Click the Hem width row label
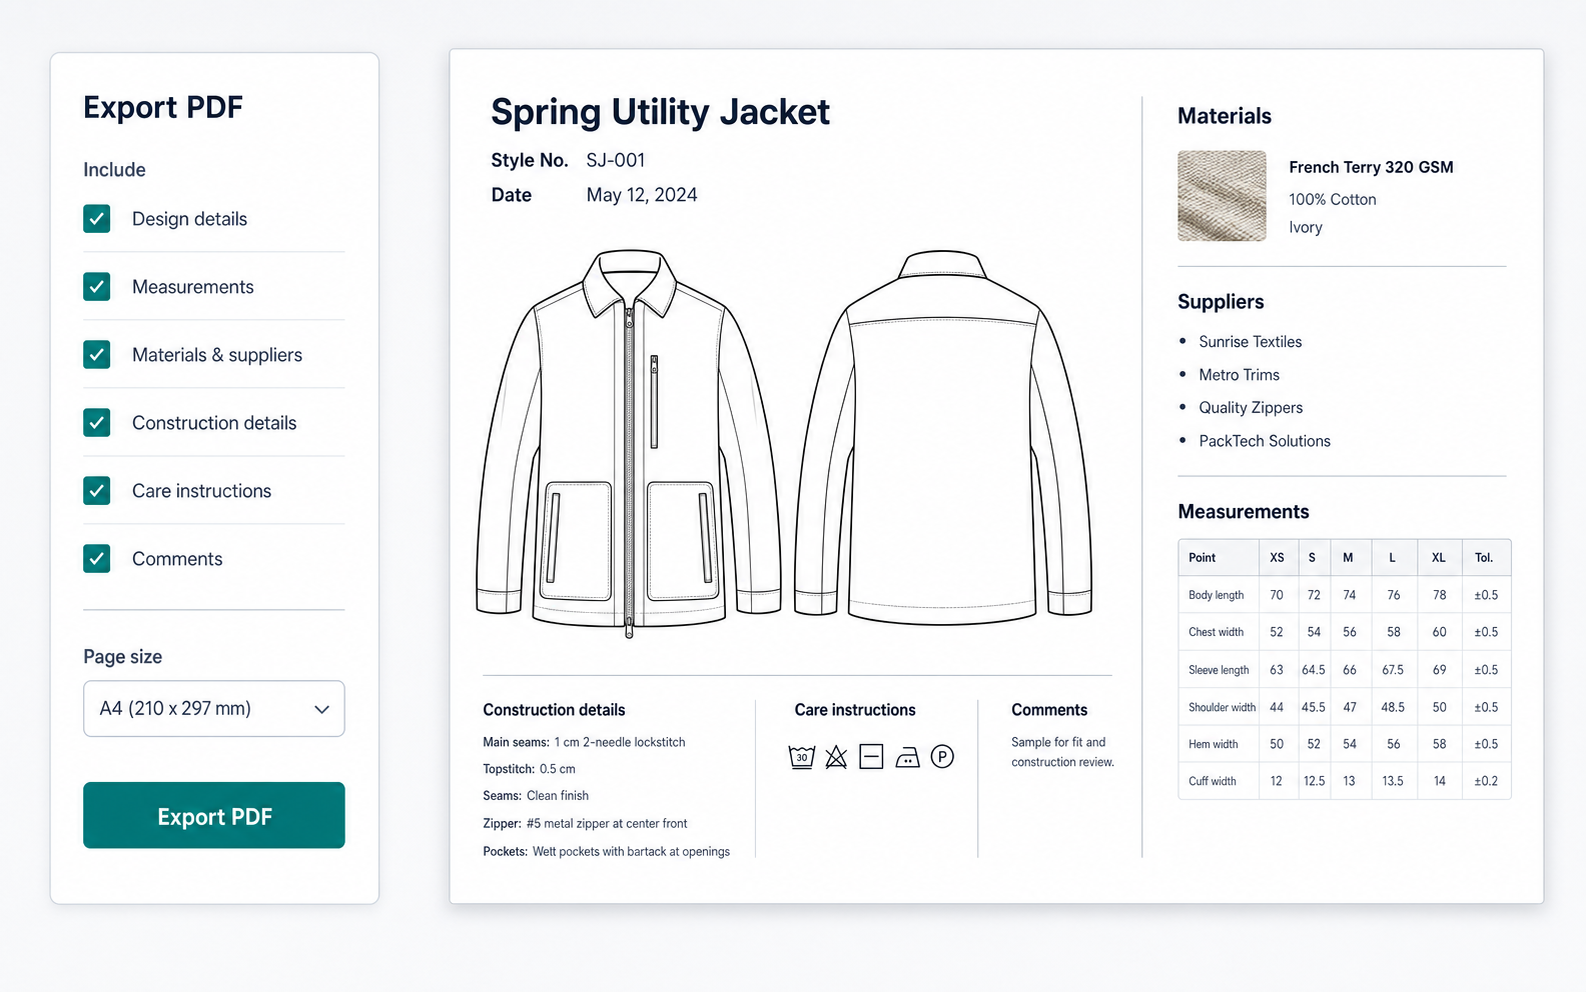 click(1213, 744)
